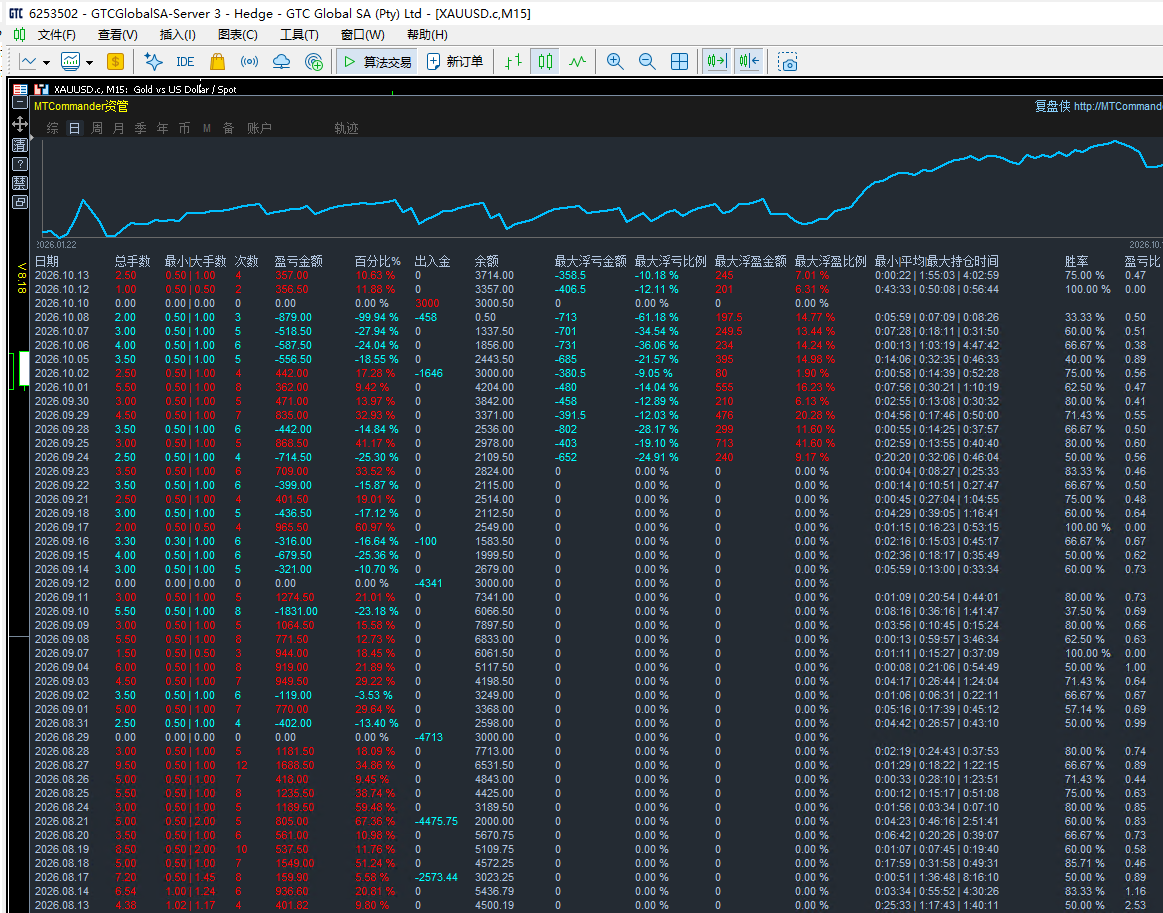This screenshot has height=913, width=1163.
Task: Click the radar with plus icon
Action: (314, 62)
